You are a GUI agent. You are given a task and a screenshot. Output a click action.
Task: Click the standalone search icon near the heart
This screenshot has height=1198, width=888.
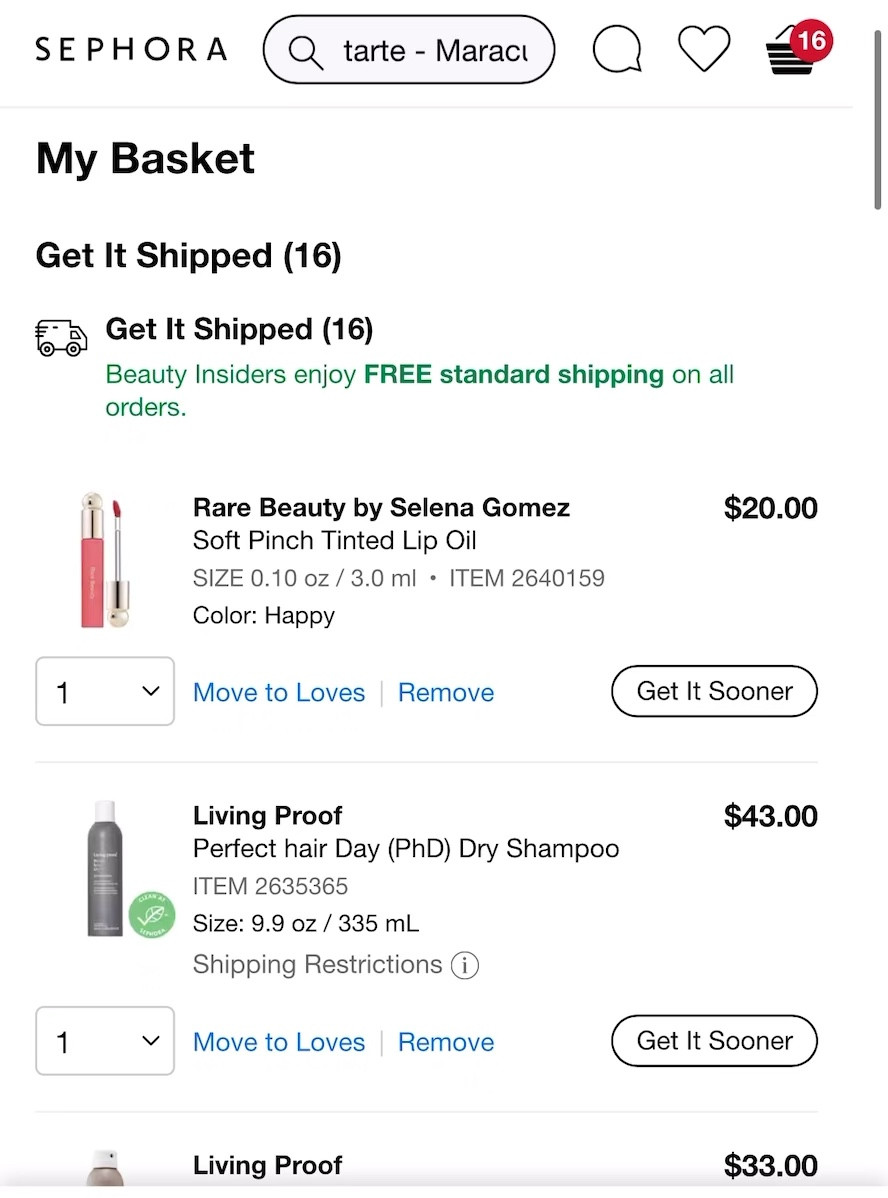pos(617,49)
